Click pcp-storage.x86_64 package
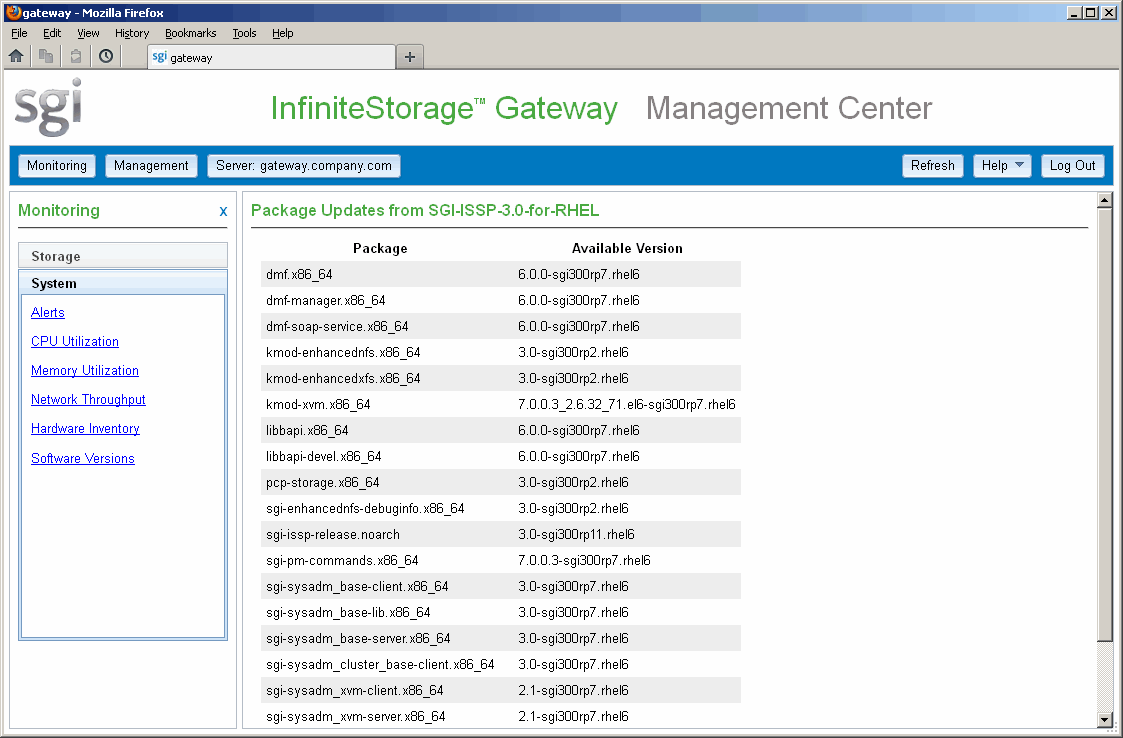The height and width of the screenshot is (738, 1123). click(322, 482)
